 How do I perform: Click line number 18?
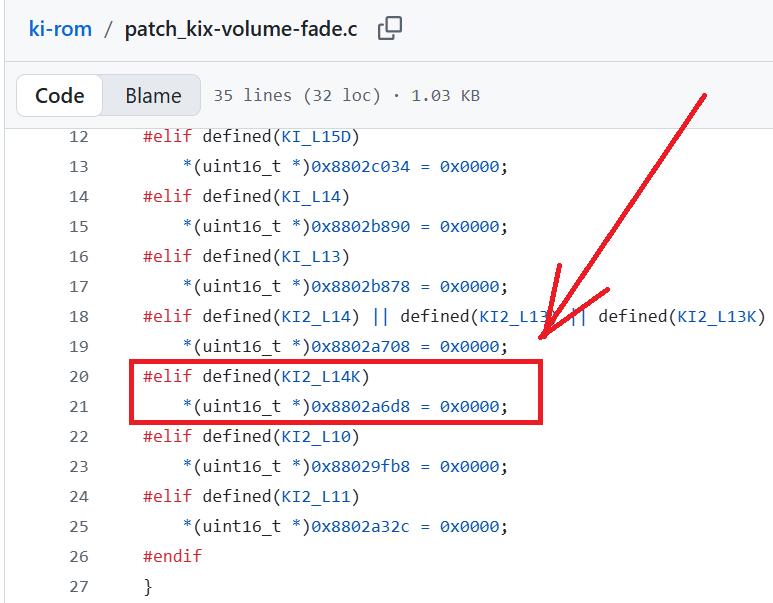(x=78, y=317)
